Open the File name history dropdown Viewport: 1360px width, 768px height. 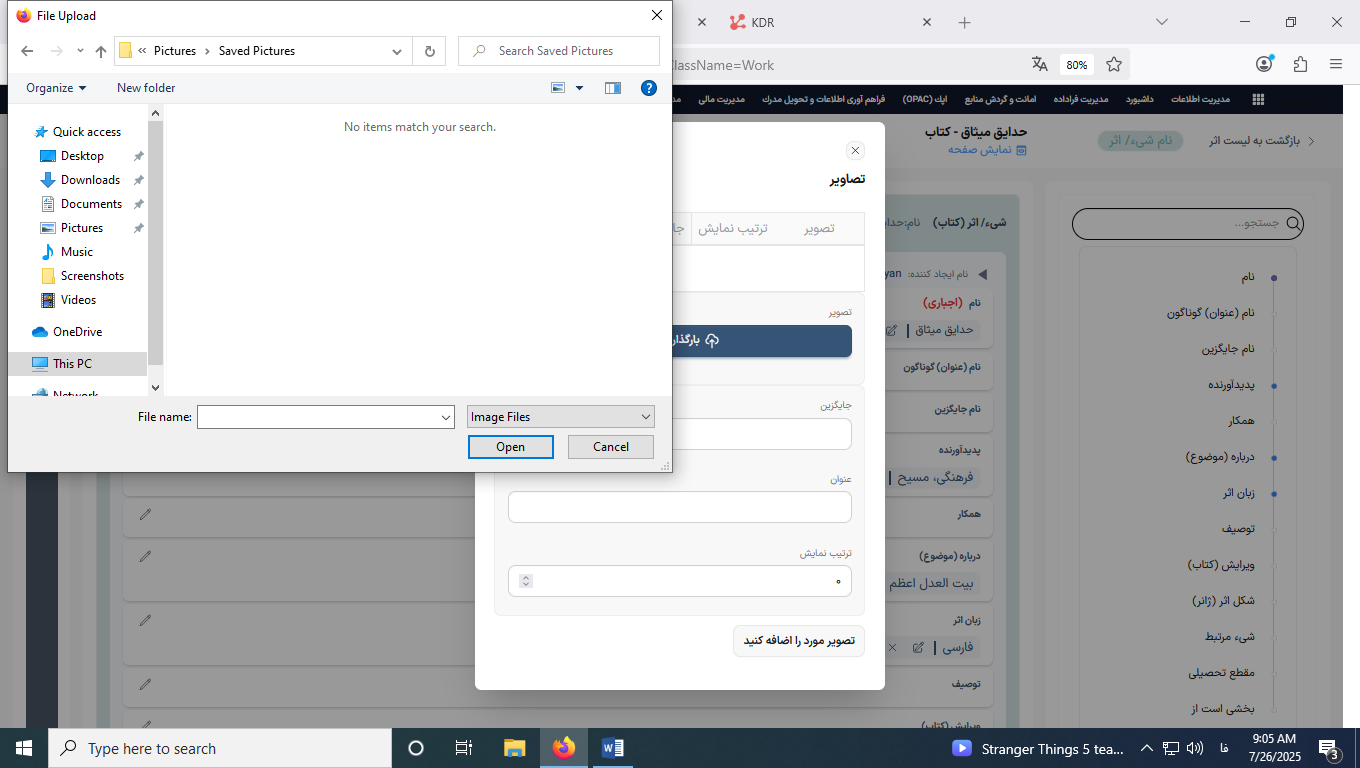click(446, 417)
